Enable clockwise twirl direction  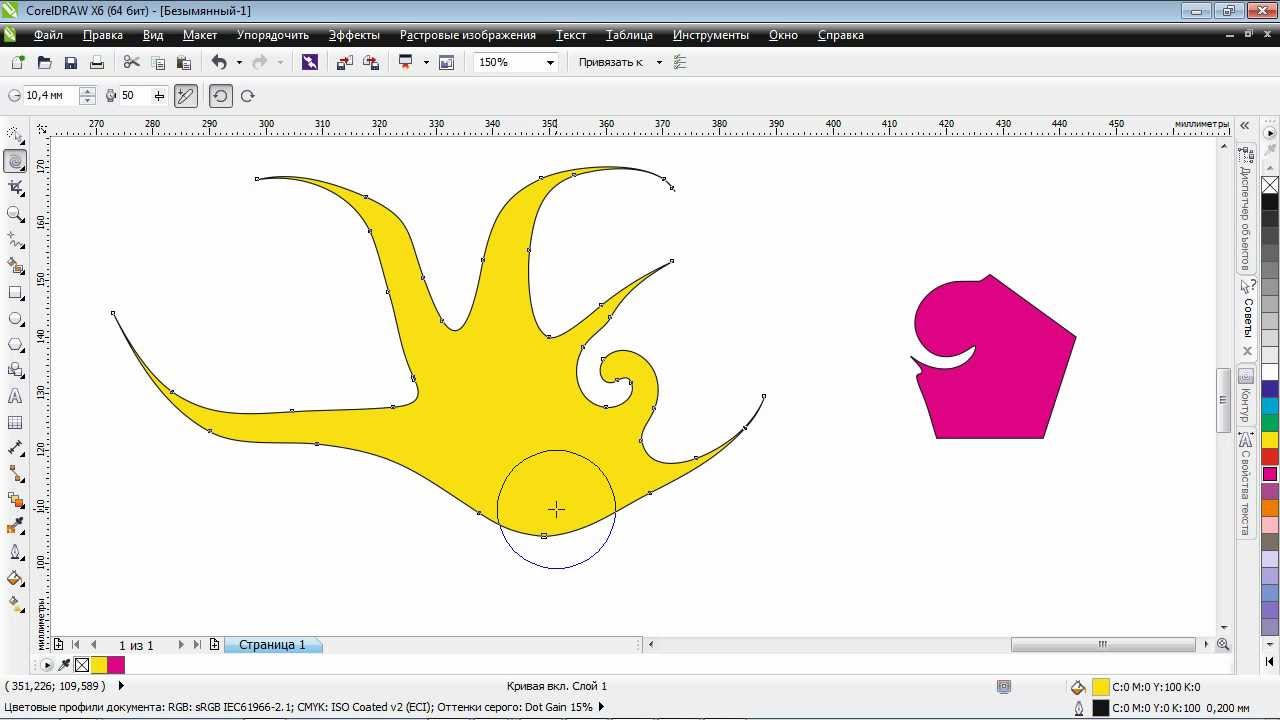pyautogui.click(x=247, y=96)
